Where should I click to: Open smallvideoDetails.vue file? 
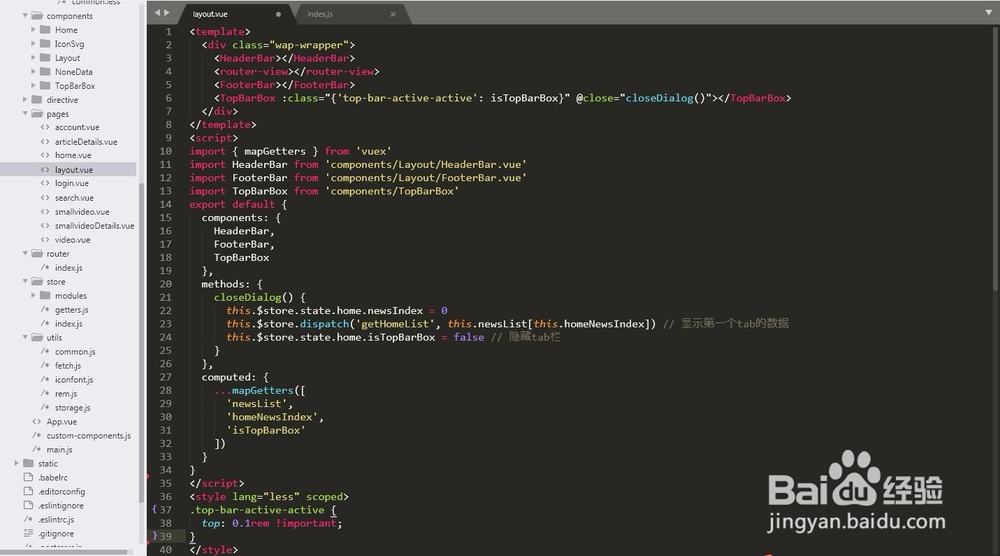point(94,226)
